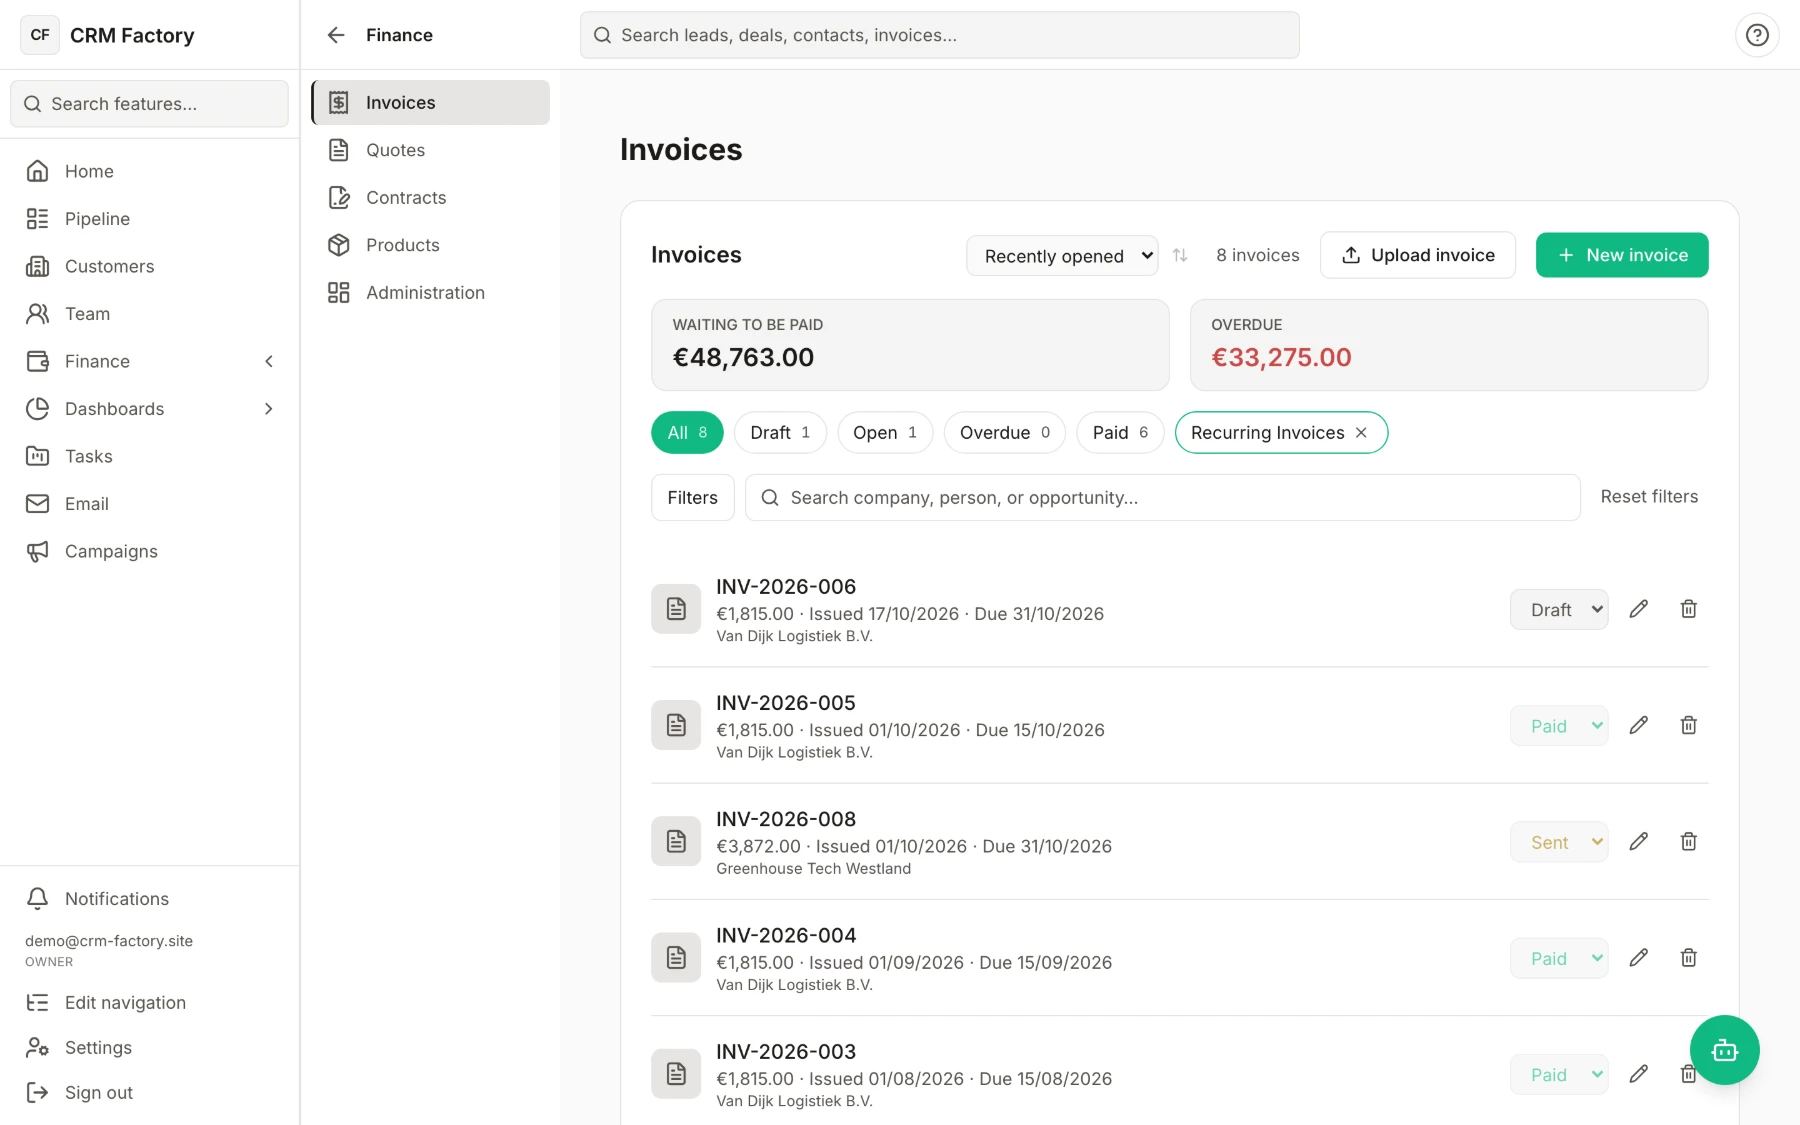This screenshot has width=1800, height=1125.
Task: Open the document icon of INV-2026-006
Action: click(676, 609)
